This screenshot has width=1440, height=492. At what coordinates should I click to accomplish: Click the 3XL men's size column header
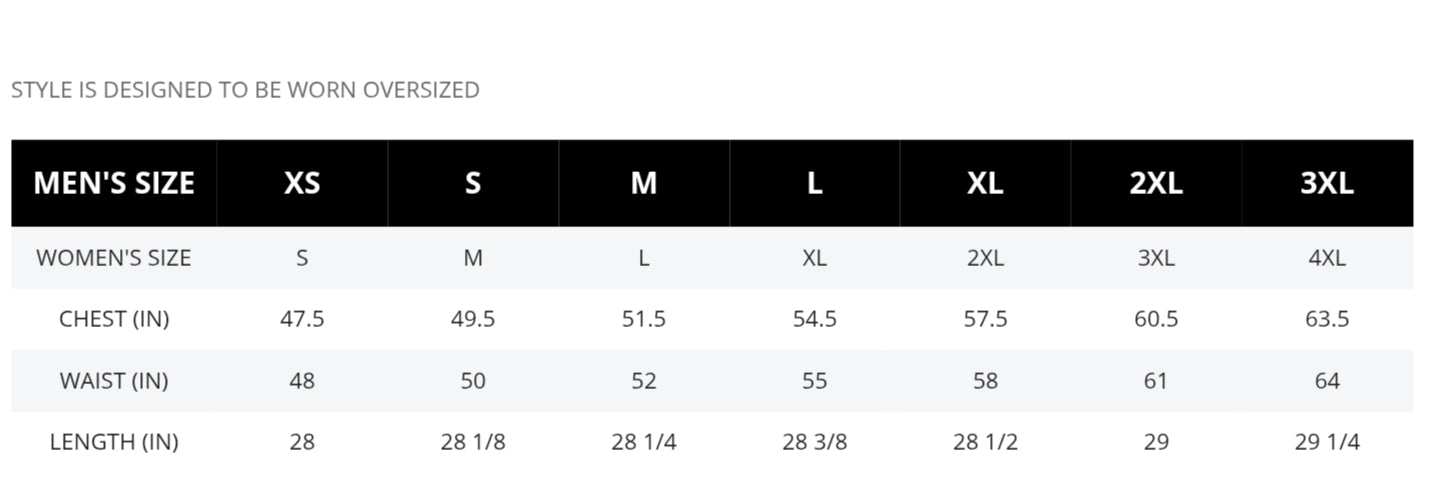tap(1327, 183)
